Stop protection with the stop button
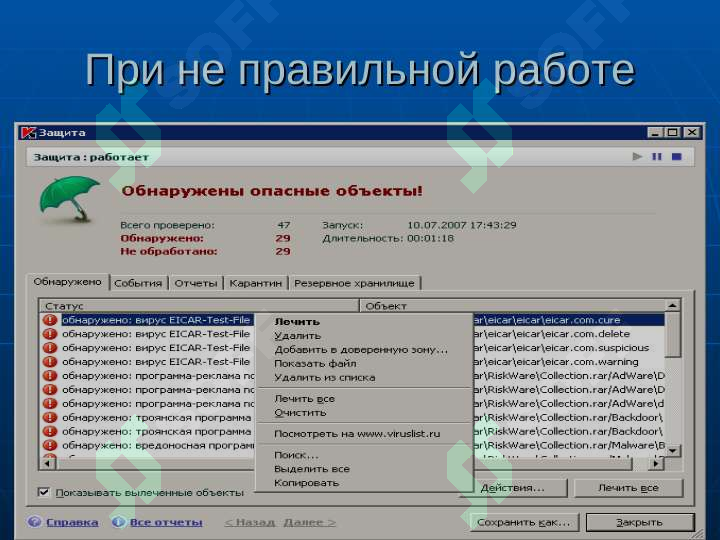The width and height of the screenshot is (720, 540). (676, 157)
